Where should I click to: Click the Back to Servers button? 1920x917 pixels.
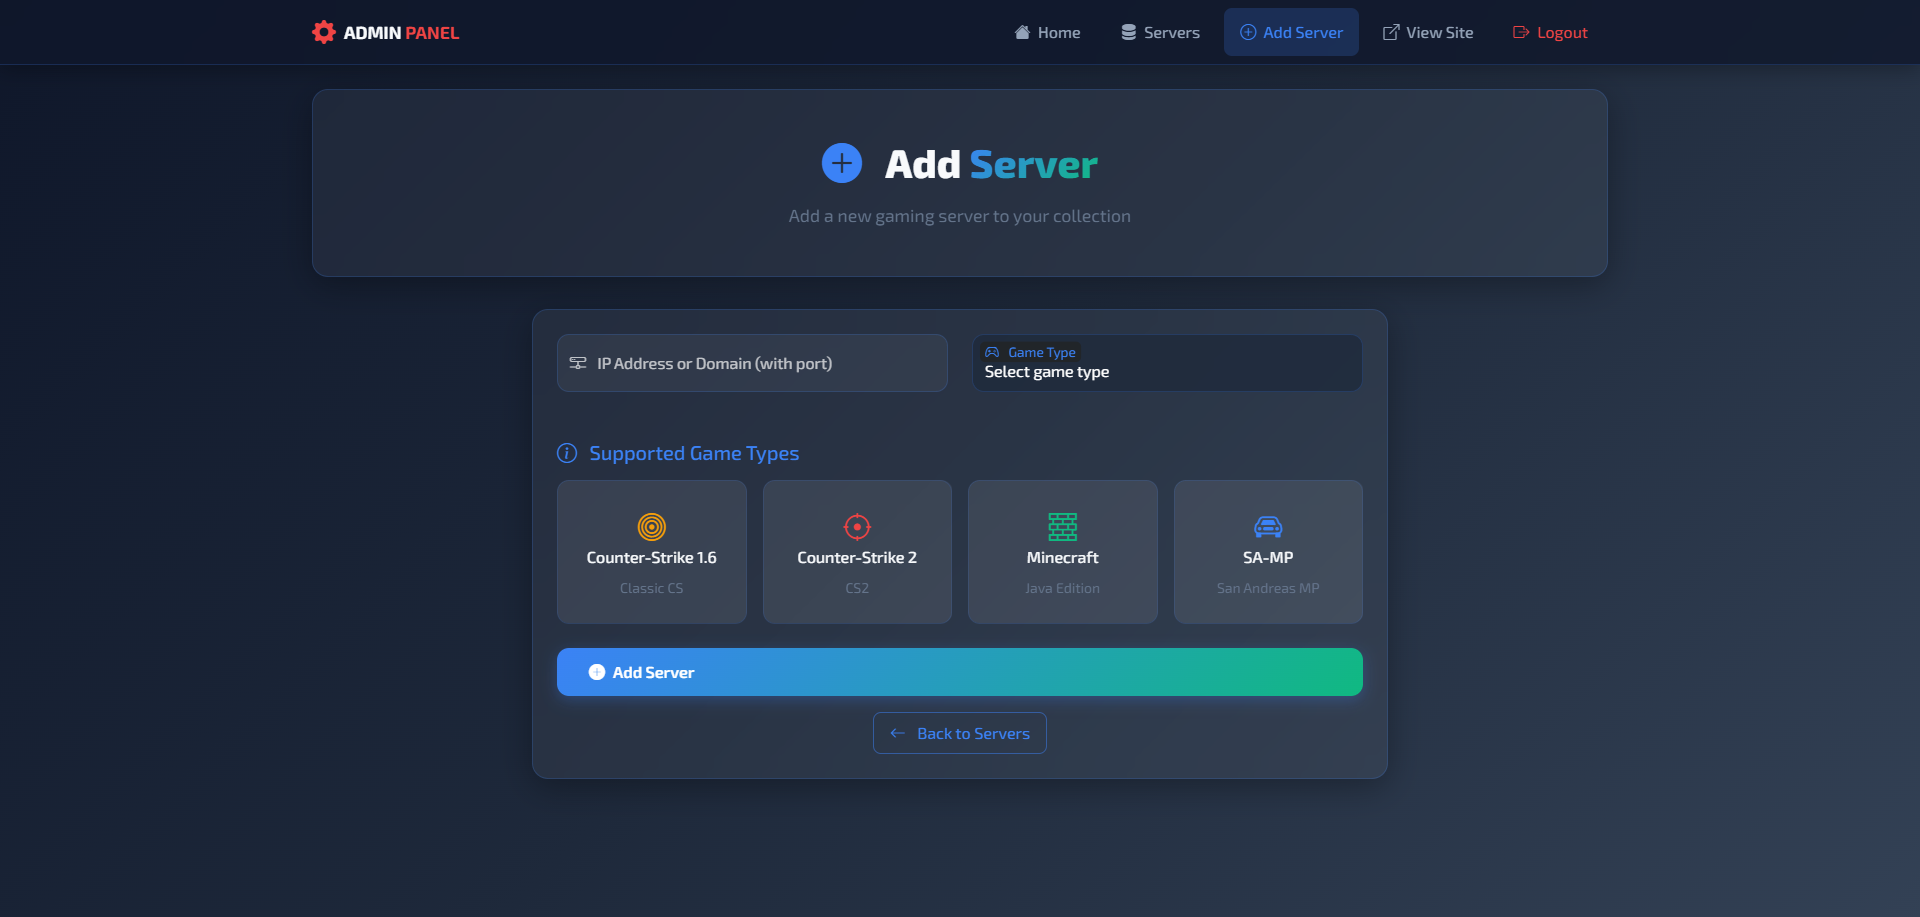959,733
